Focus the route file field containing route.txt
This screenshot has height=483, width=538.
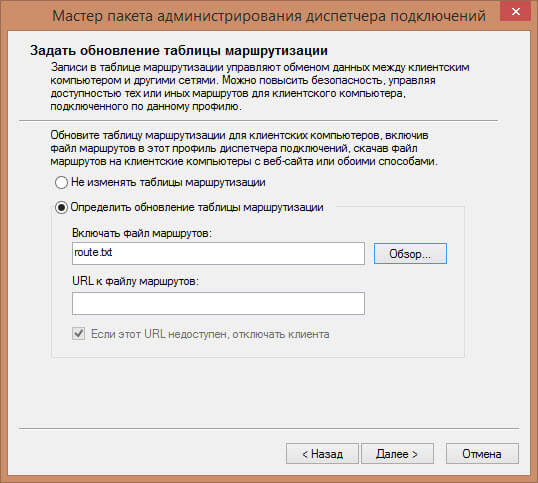click(218, 254)
